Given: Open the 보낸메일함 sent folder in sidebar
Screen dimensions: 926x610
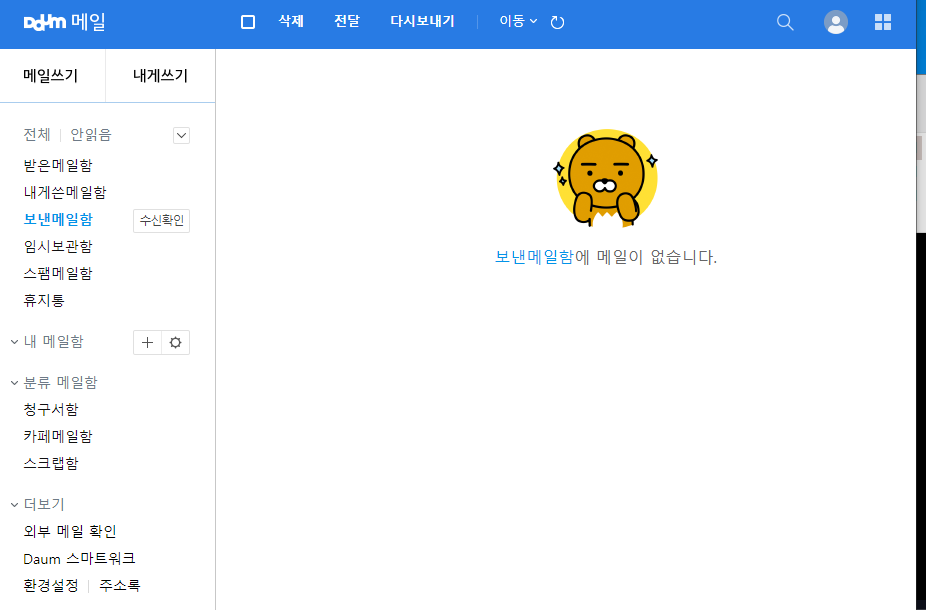Looking at the screenshot, I should [58, 220].
